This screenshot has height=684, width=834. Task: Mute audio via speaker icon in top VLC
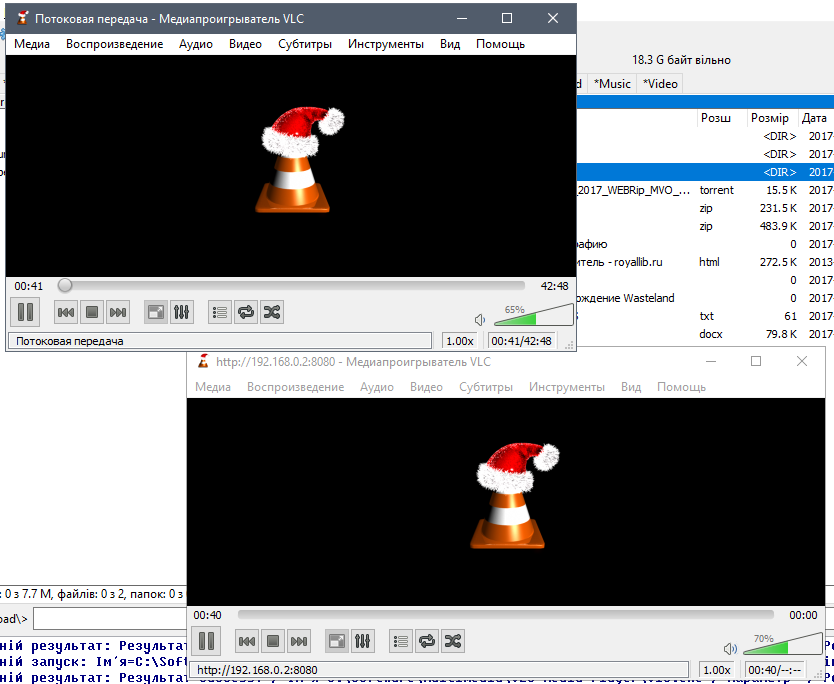click(481, 320)
